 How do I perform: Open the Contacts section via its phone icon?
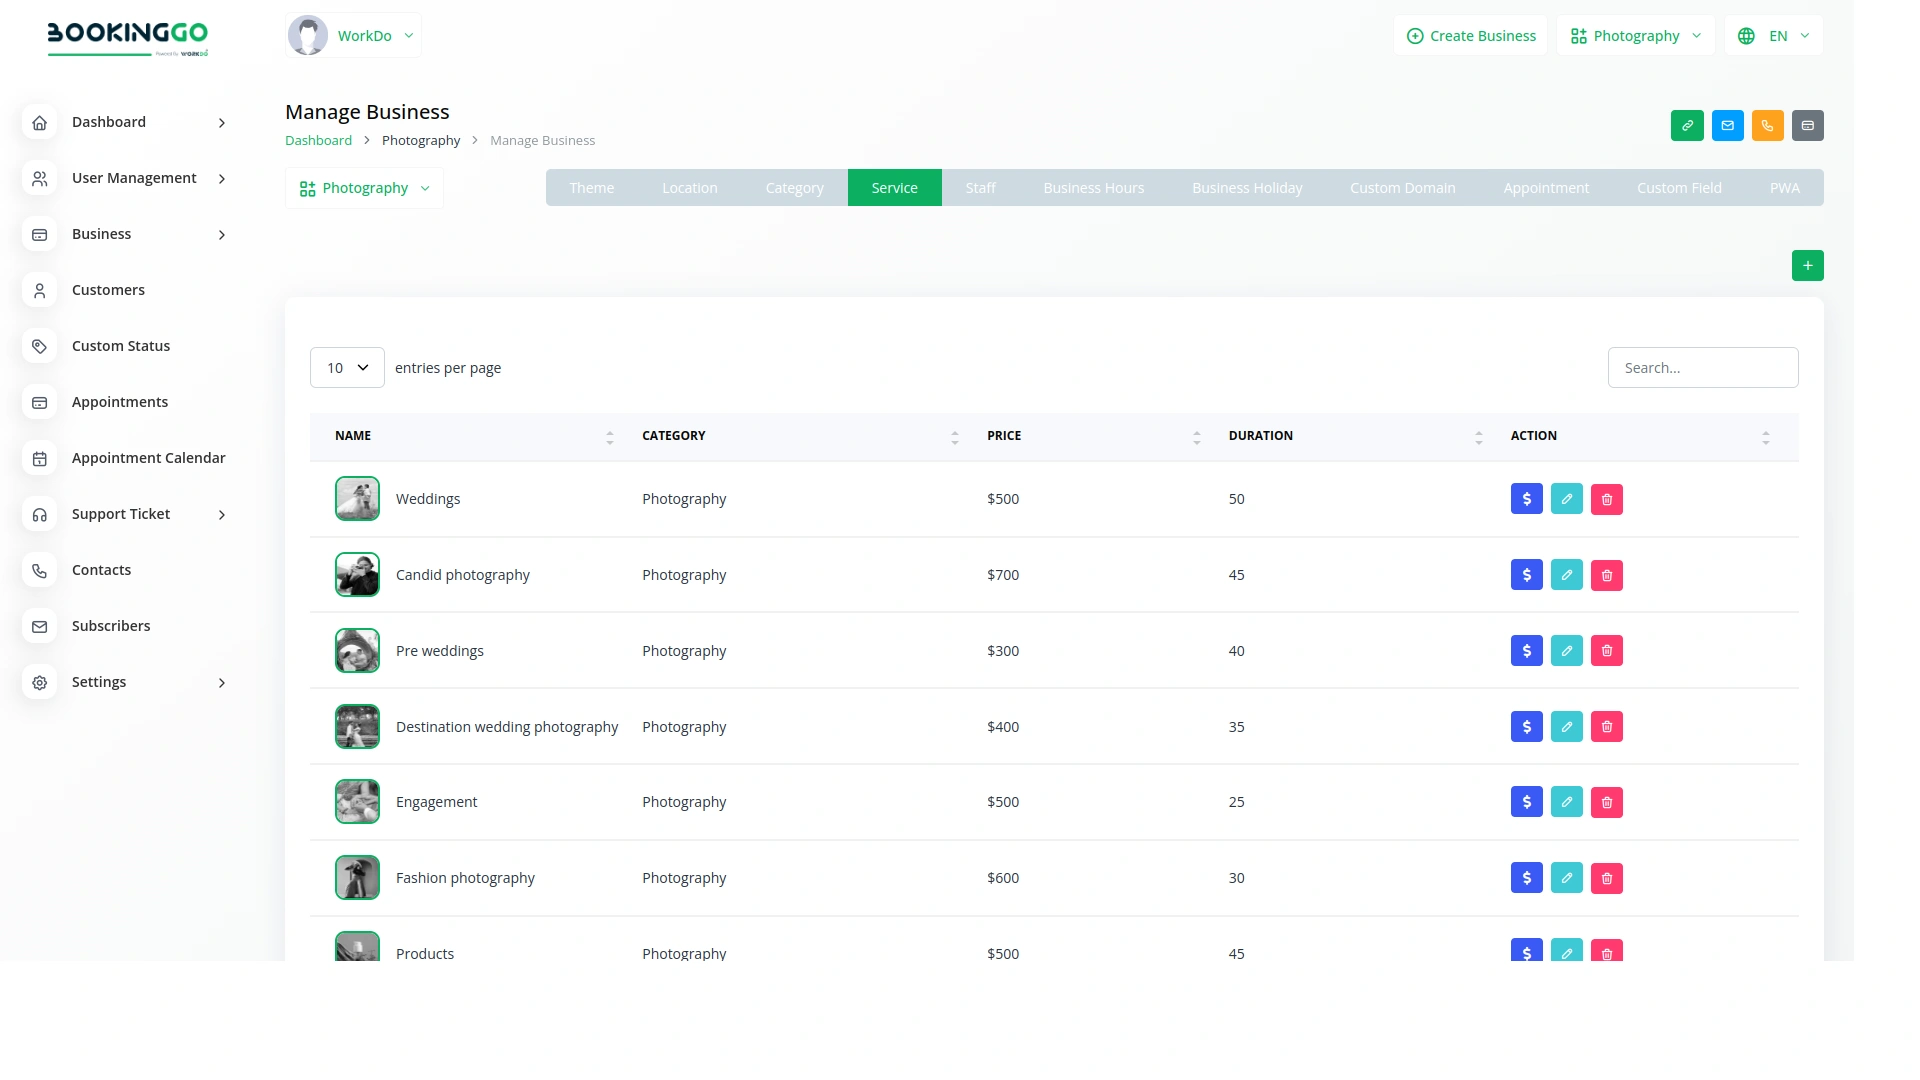[39, 570]
